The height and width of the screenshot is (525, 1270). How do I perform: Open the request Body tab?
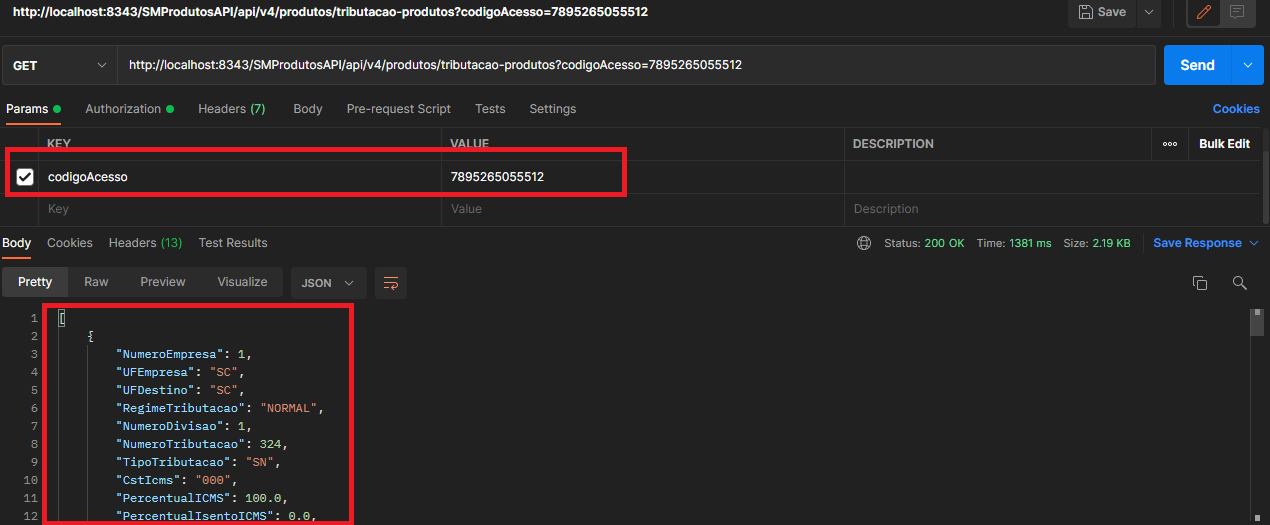307,109
